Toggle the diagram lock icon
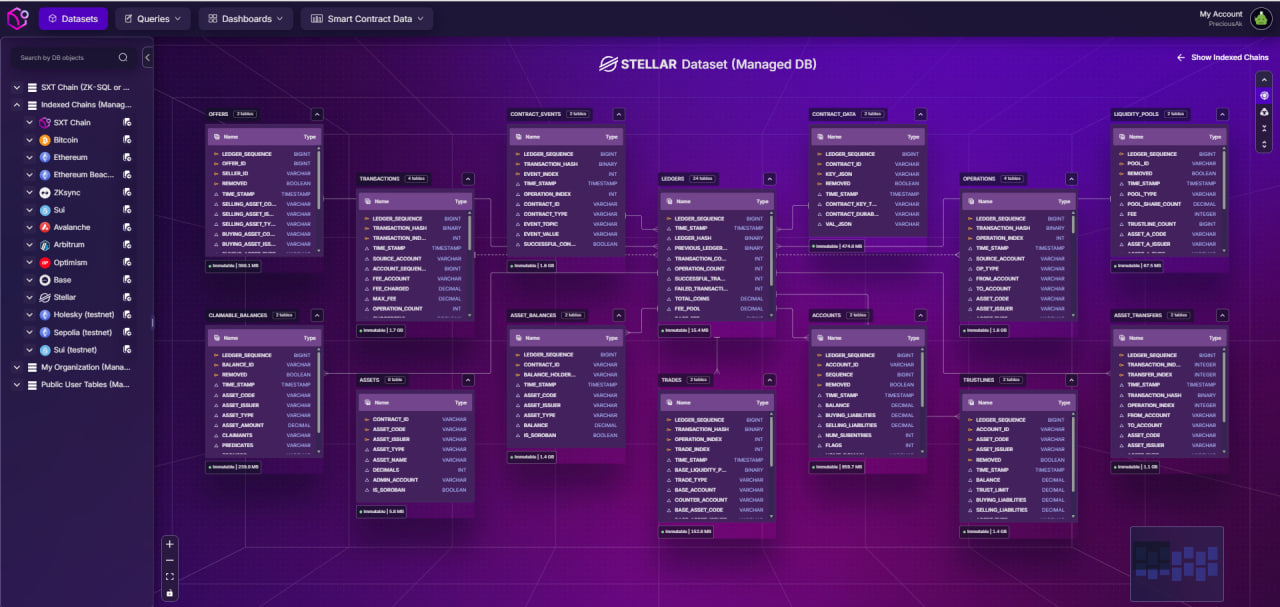The width and height of the screenshot is (1280, 607). pos(169,593)
